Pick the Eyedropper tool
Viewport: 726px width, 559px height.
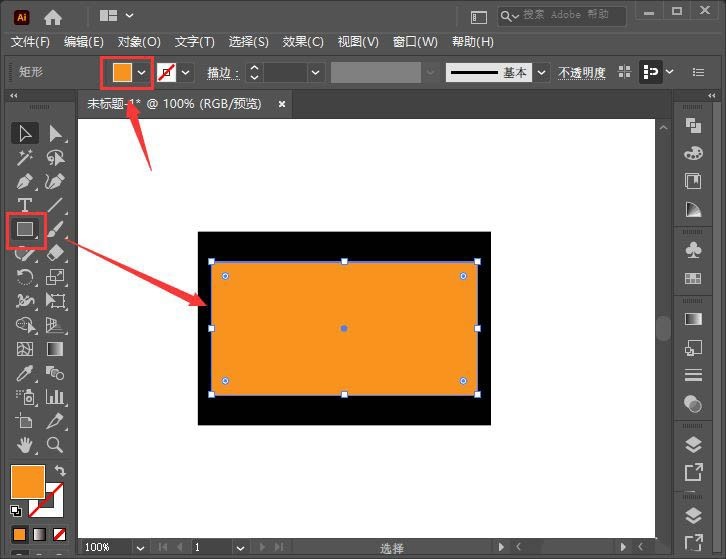[25, 373]
